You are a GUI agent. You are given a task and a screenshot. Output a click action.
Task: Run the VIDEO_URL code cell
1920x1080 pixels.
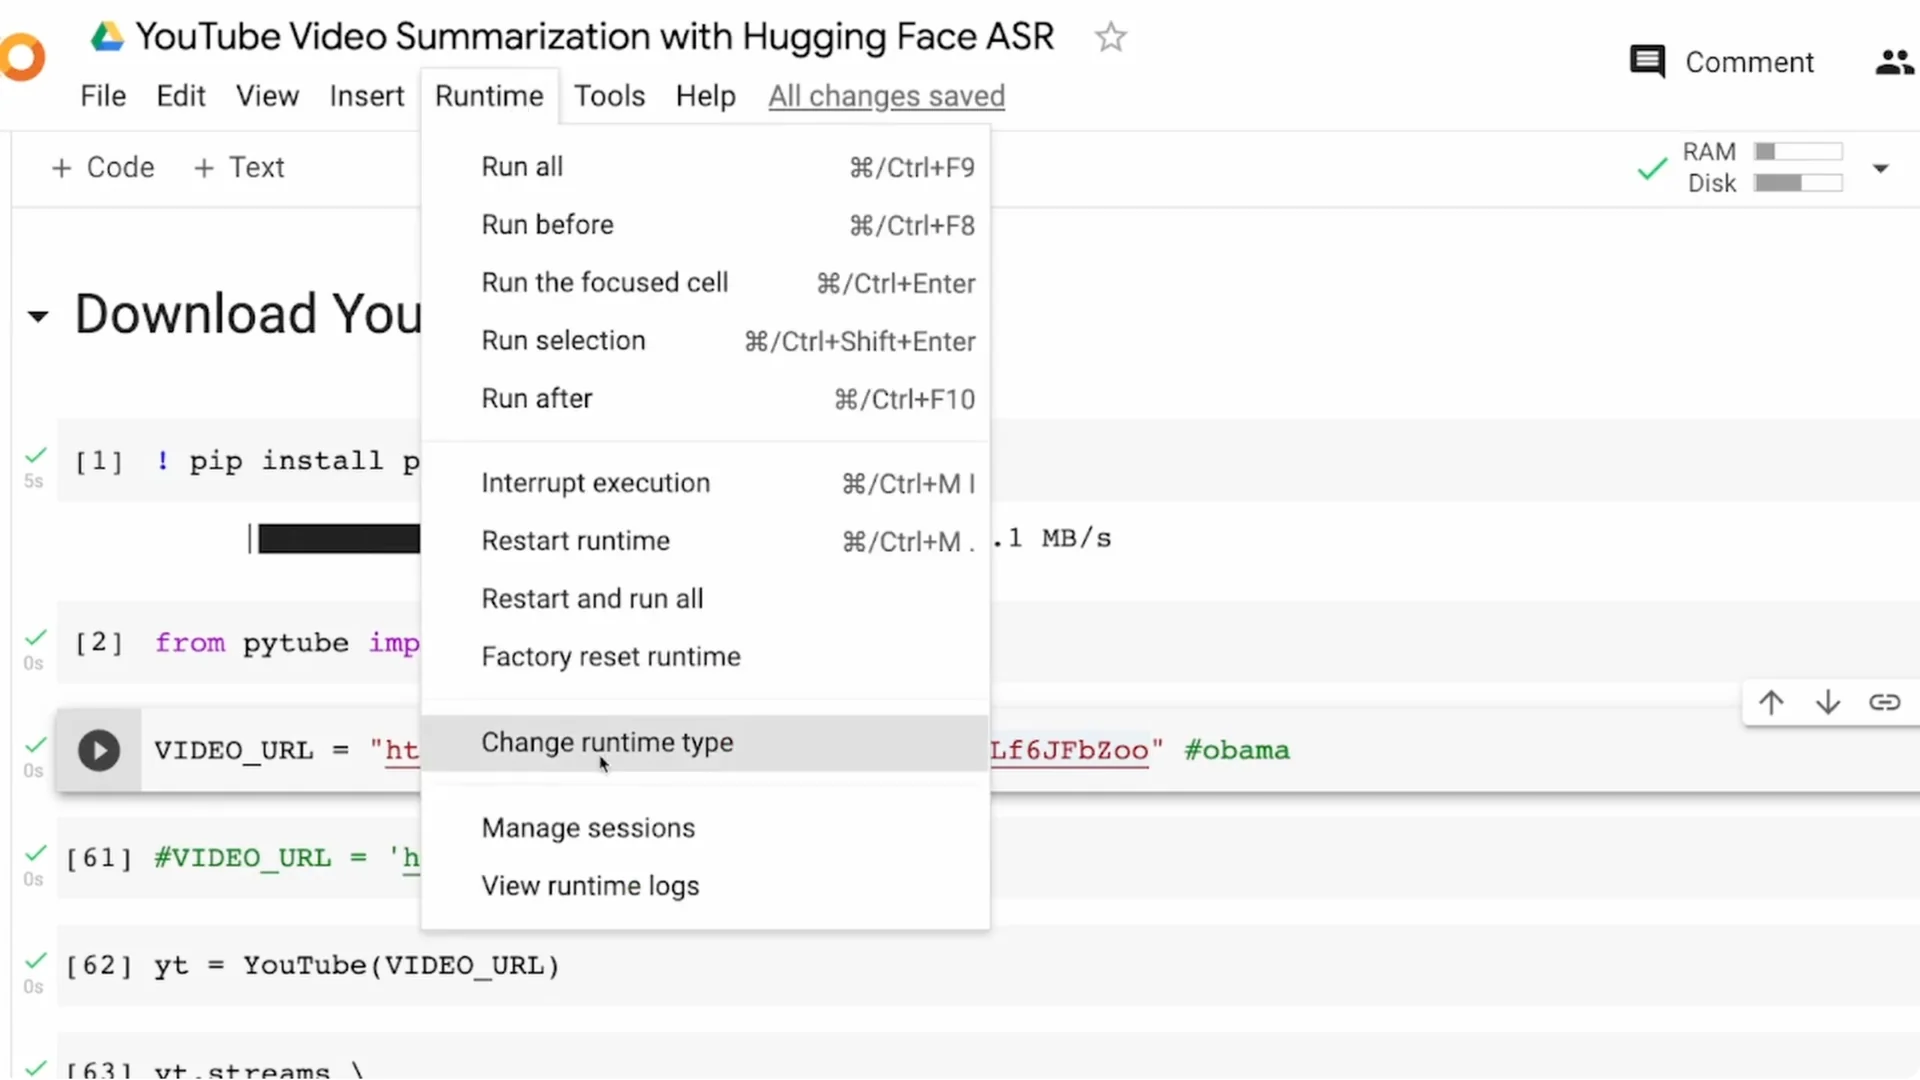97,750
